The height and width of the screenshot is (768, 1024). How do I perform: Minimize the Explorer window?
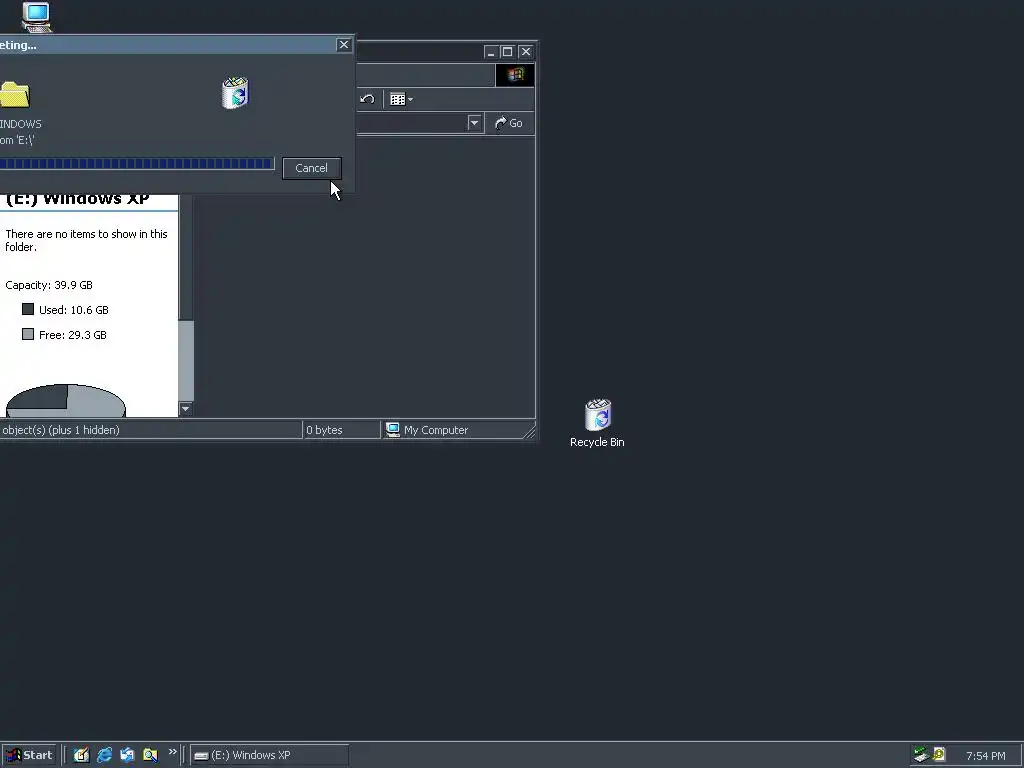click(491, 52)
